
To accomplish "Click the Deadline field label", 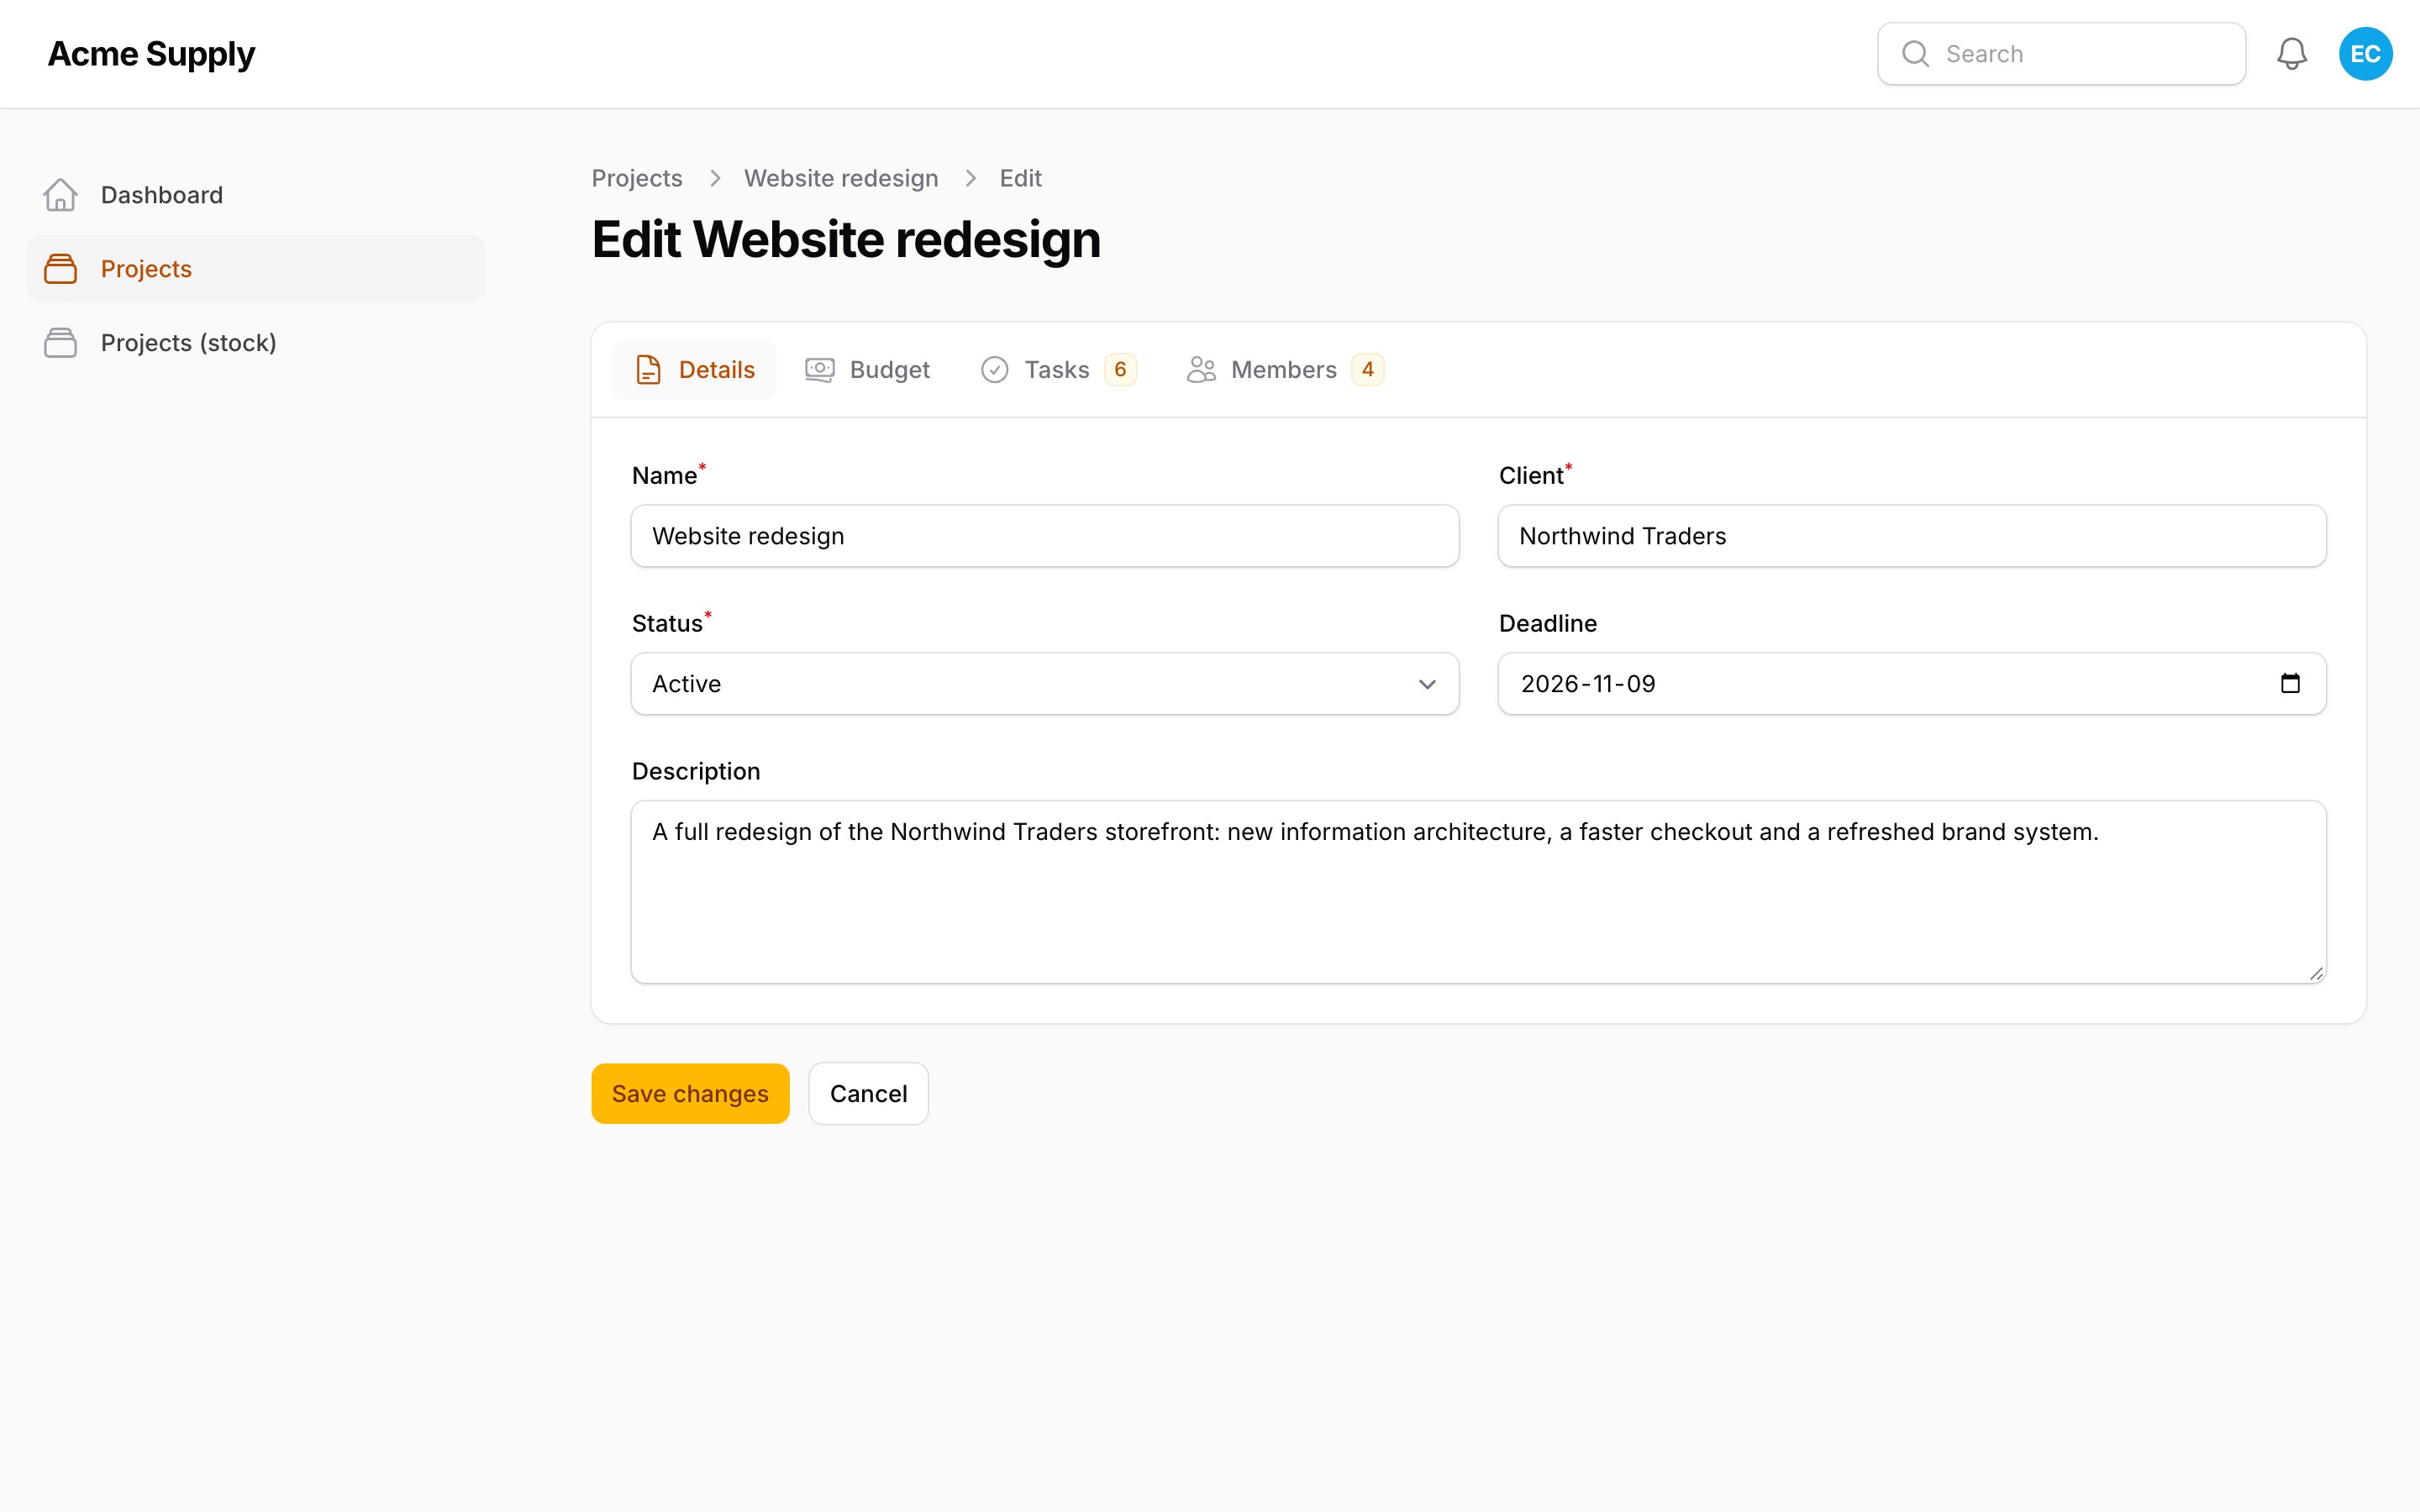I will pyautogui.click(x=1547, y=624).
